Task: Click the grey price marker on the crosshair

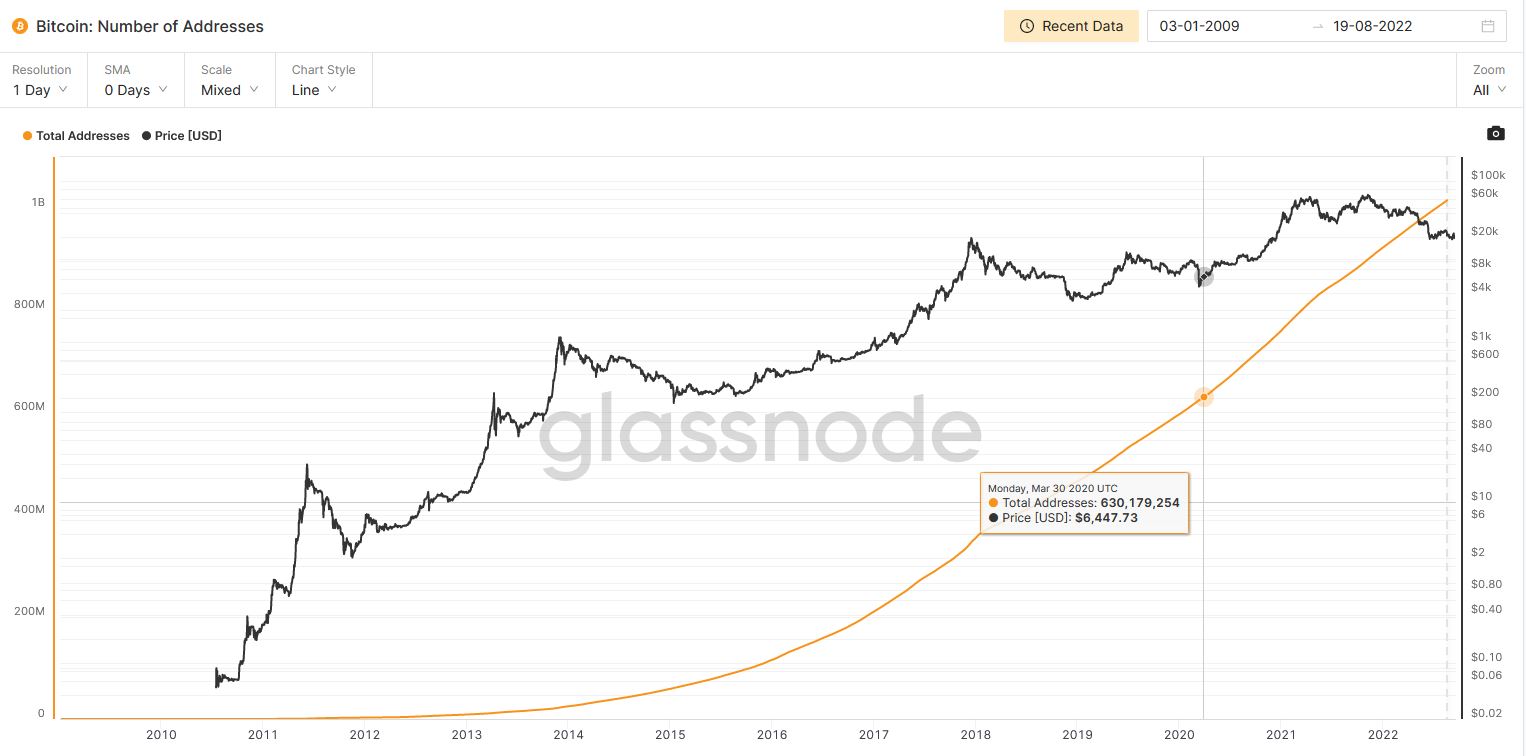Action: [1204, 277]
